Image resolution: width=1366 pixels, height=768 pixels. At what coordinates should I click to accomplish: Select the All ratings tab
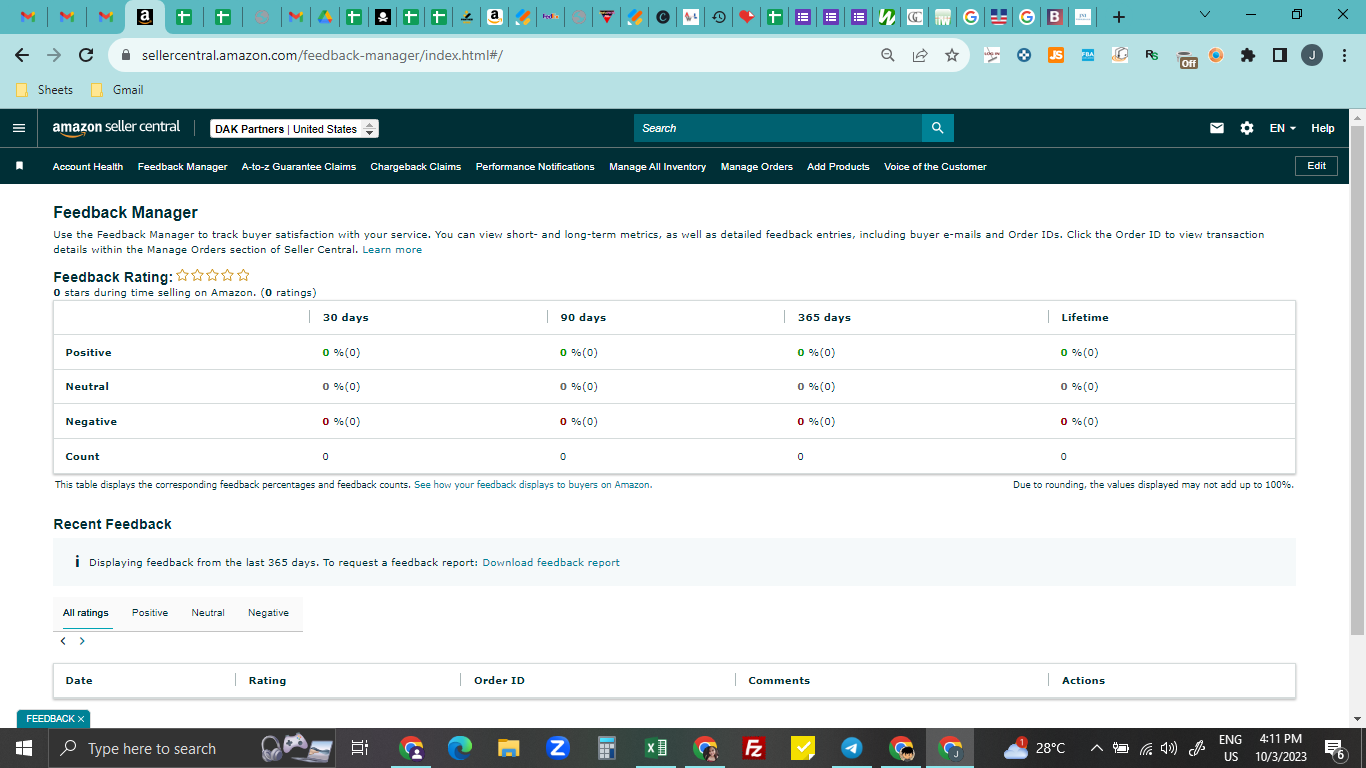click(86, 613)
